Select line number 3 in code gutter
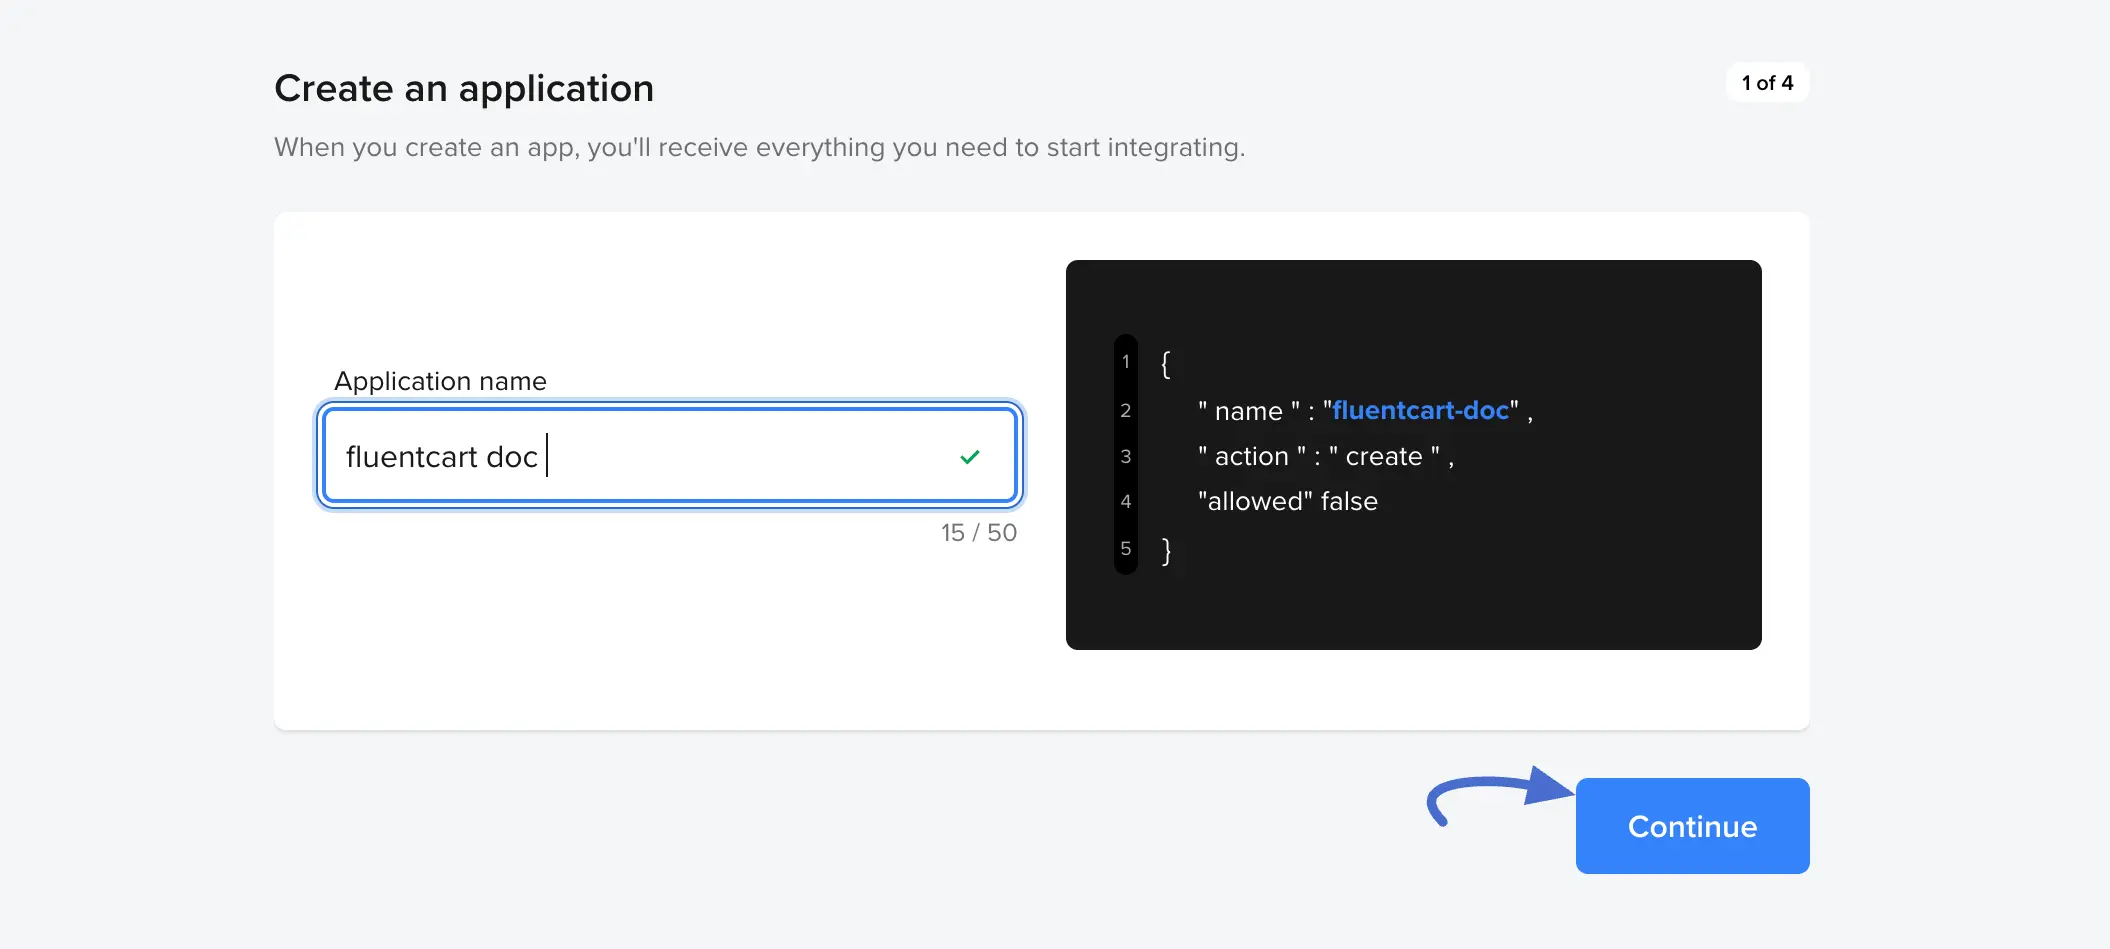The height and width of the screenshot is (949, 2110). click(1125, 456)
